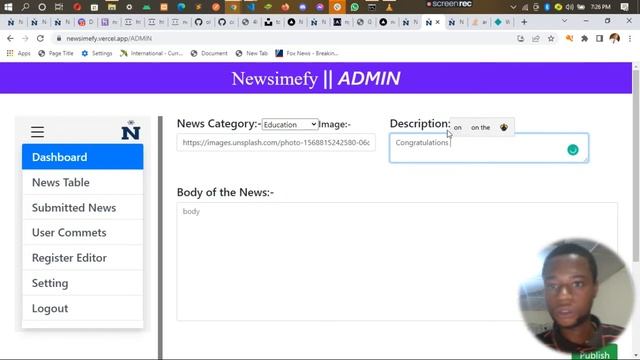Click the orange extension icon beside the star

point(569,38)
